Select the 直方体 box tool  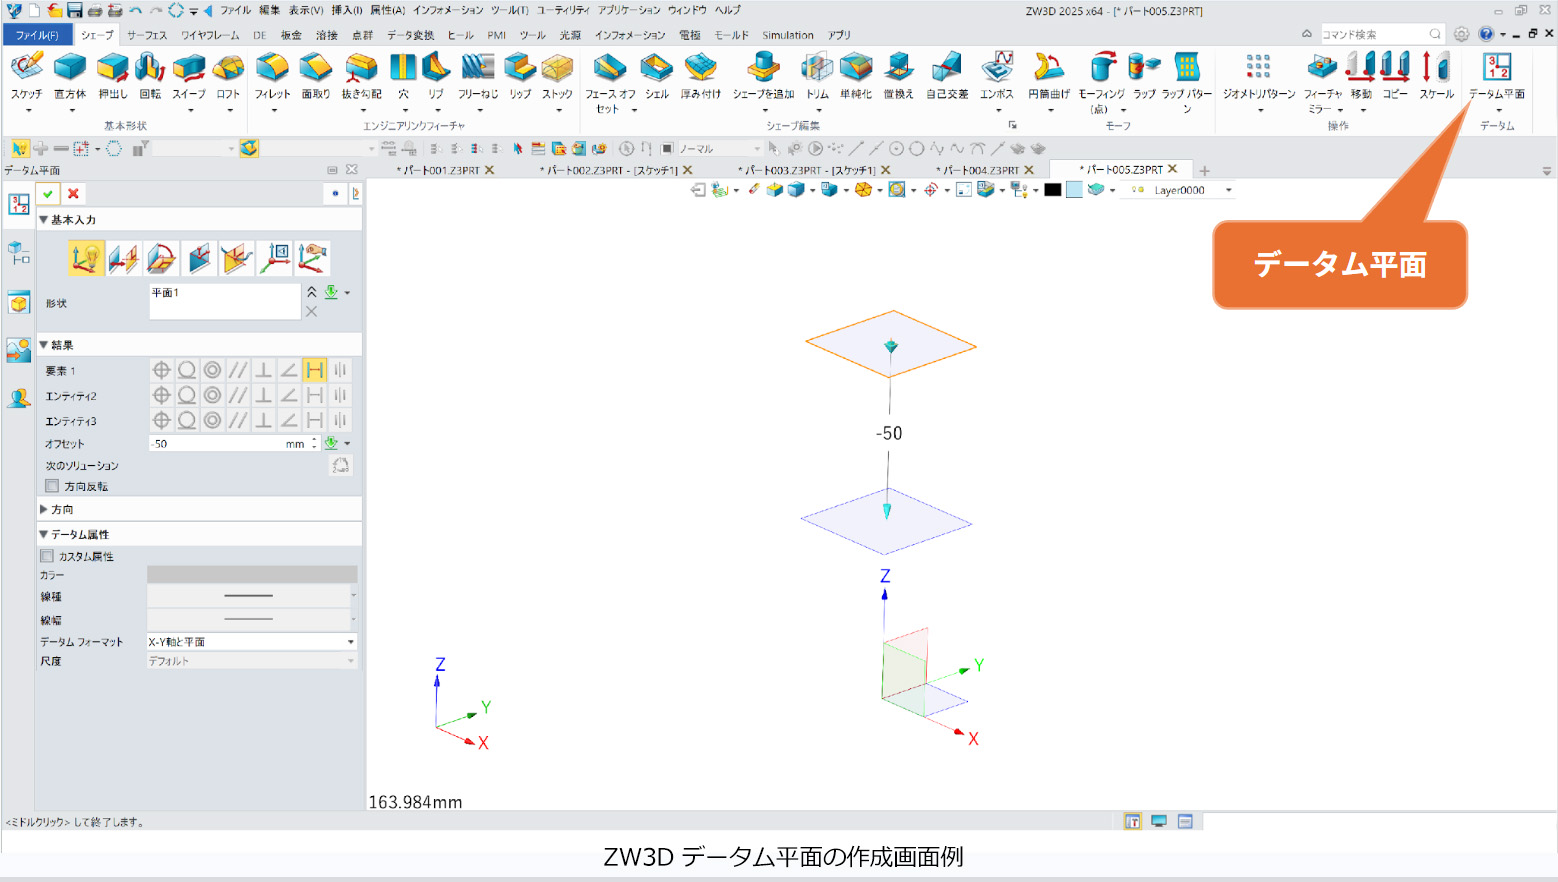click(x=70, y=76)
